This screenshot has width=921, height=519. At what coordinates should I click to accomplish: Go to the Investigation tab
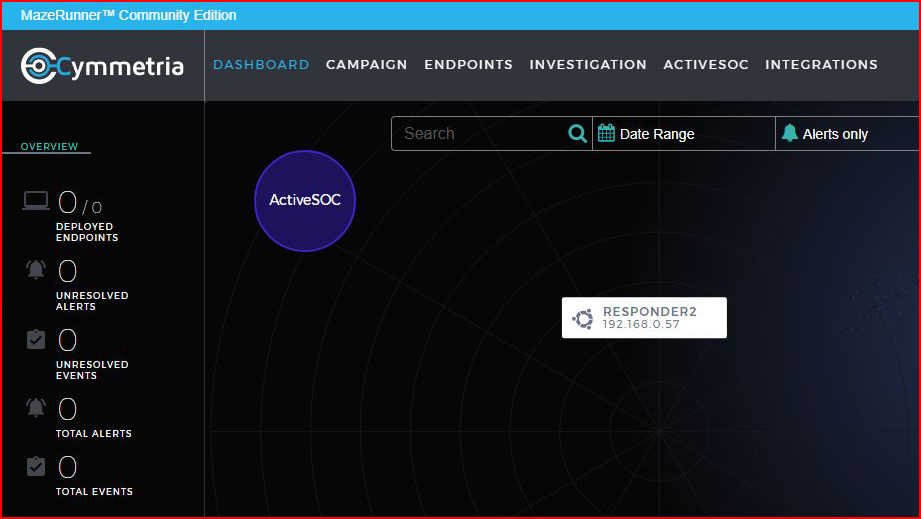(588, 65)
